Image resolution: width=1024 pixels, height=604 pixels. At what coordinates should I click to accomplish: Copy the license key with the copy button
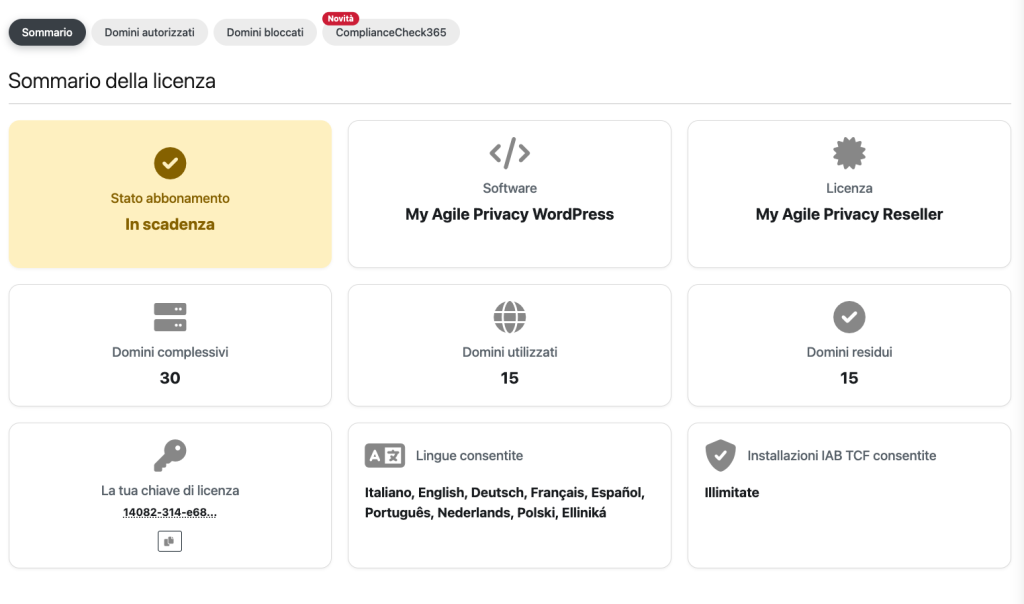click(170, 540)
